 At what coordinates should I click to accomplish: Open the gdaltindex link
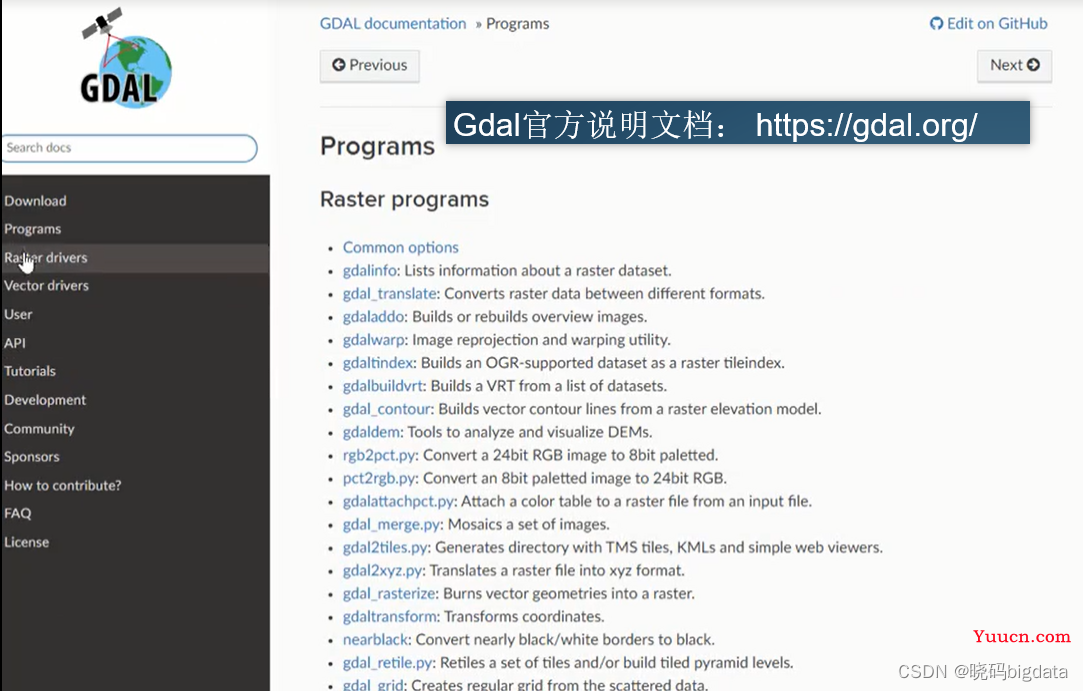pos(378,363)
